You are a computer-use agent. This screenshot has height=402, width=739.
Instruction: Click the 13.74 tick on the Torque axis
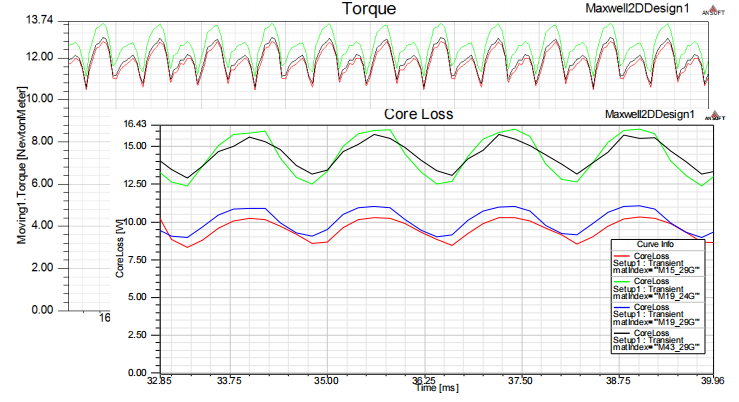(40, 20)
